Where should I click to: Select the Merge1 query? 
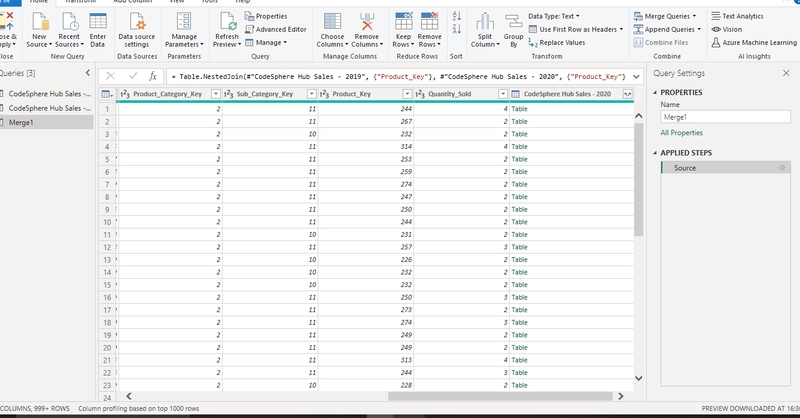point(46,122)
